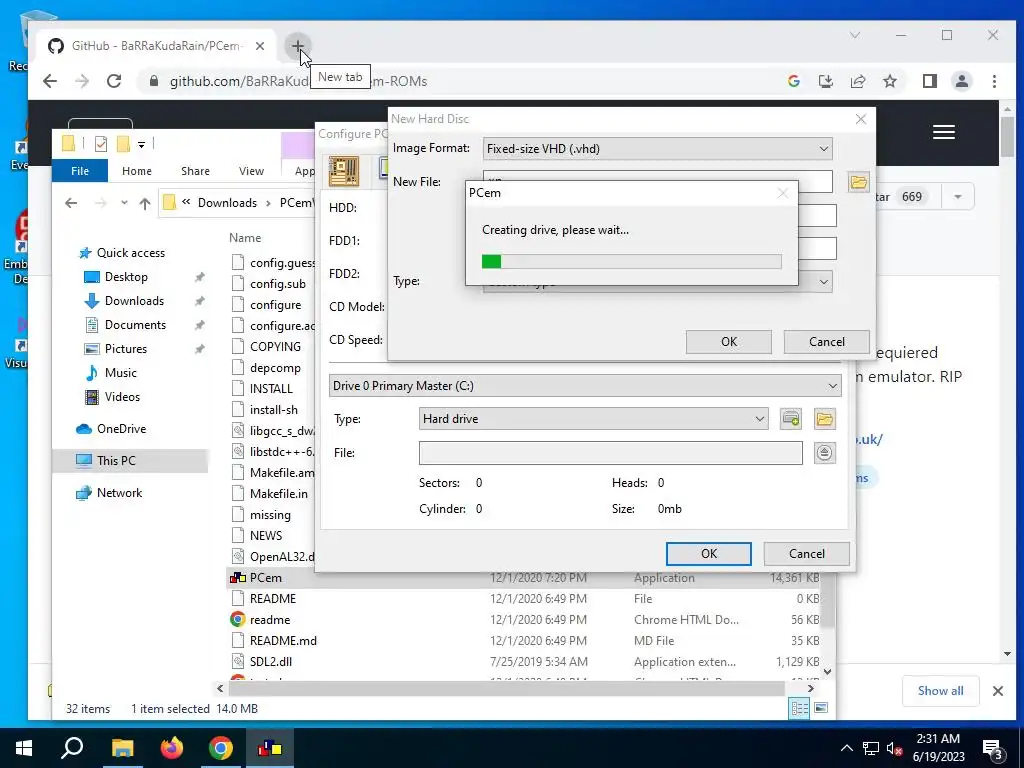
Task: Click the network icon in system tray
Action: 871,749
